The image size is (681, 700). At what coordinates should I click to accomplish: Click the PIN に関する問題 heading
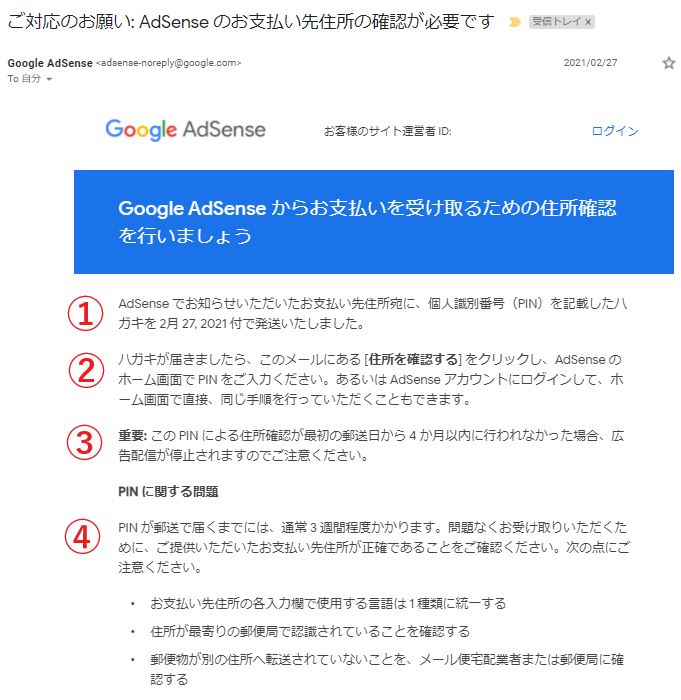[168, 492]
